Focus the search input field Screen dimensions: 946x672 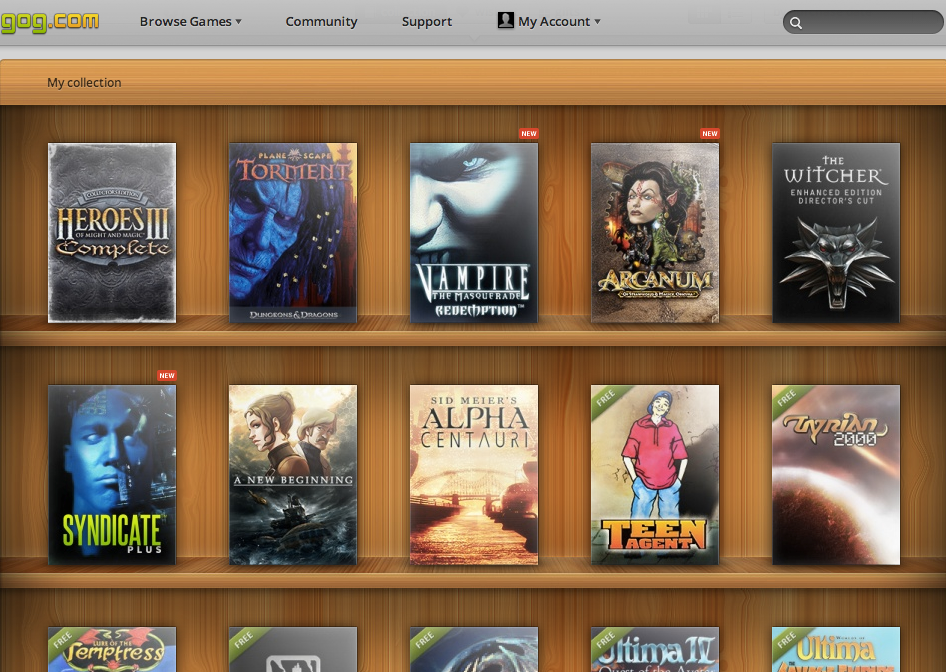(863, 22)
